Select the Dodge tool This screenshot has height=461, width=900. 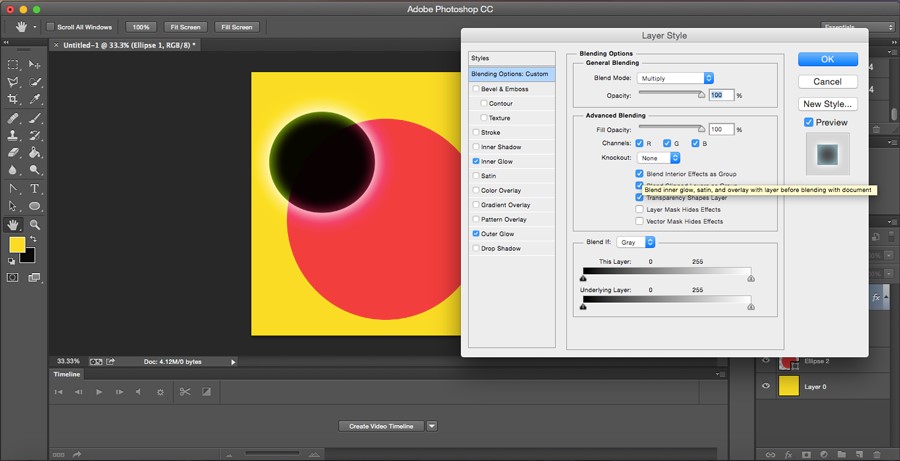pyautogui.click(x=34, y=170)
